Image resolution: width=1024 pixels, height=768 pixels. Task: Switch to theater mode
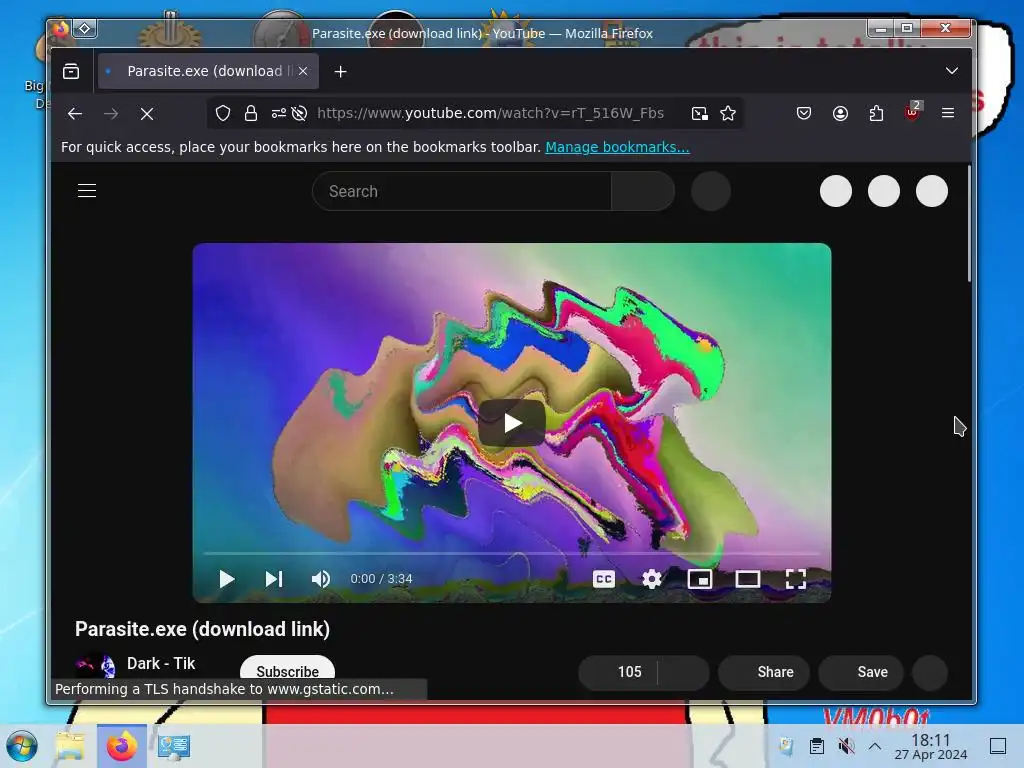(748, 579)
